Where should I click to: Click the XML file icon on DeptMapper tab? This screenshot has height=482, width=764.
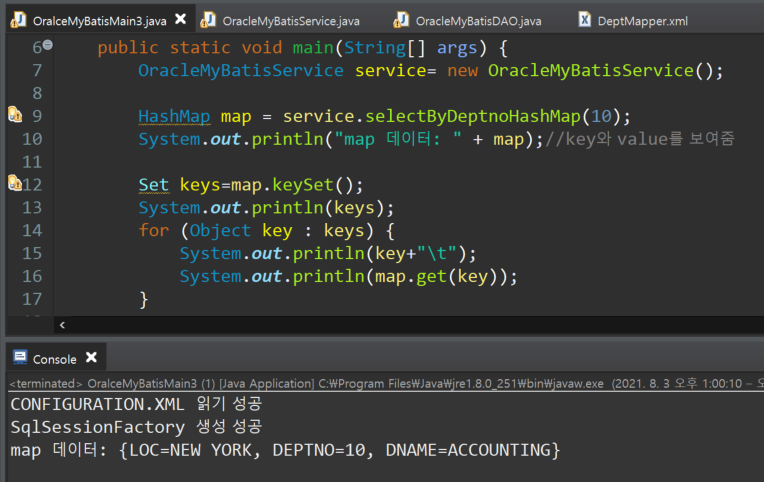pyautogui.click(x=584, y=19)
